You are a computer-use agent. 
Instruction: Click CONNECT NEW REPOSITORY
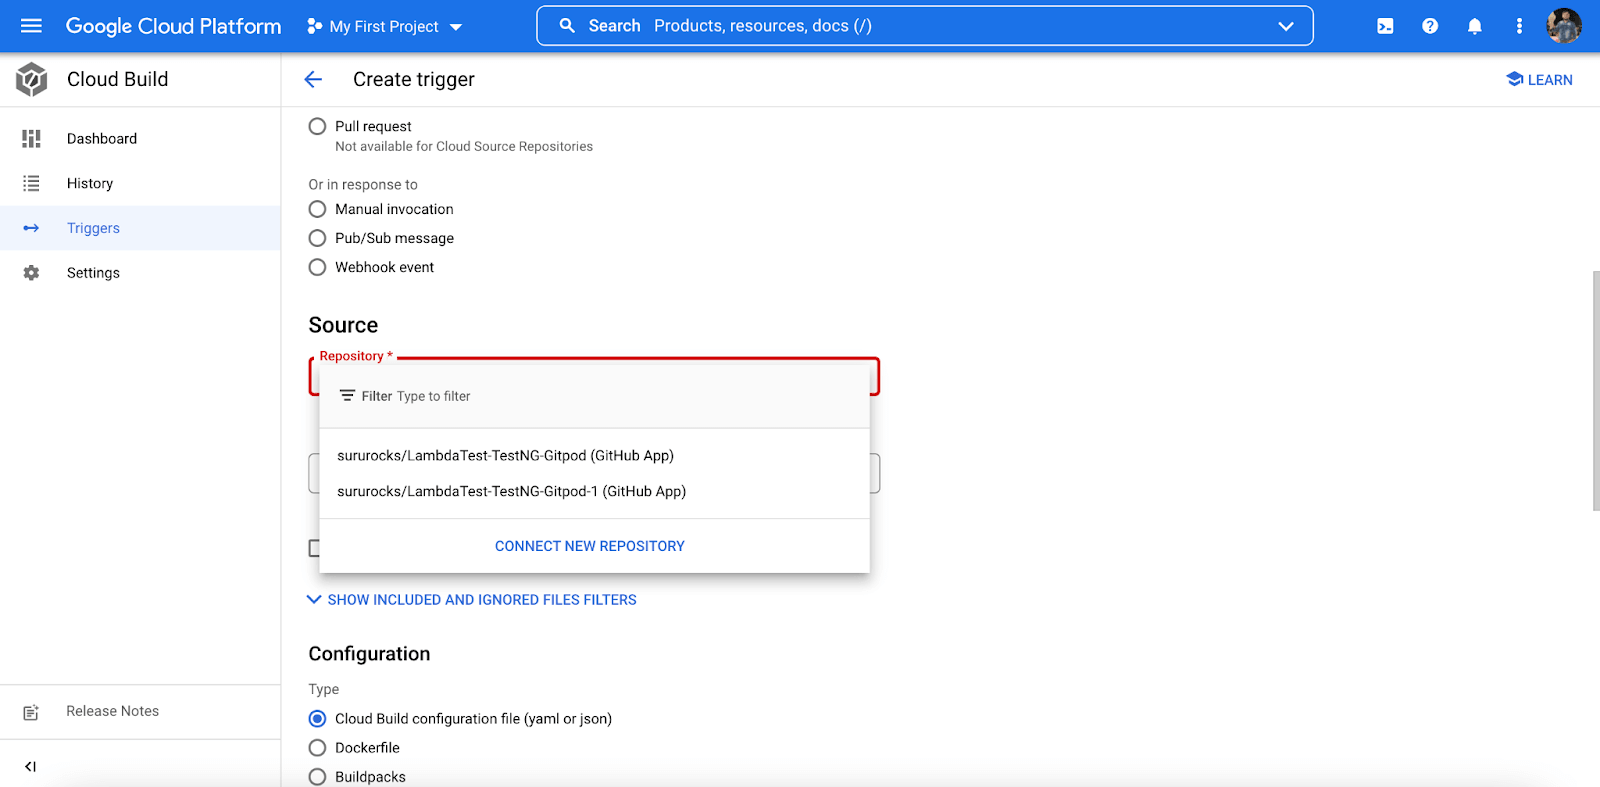tap(590, 546)
